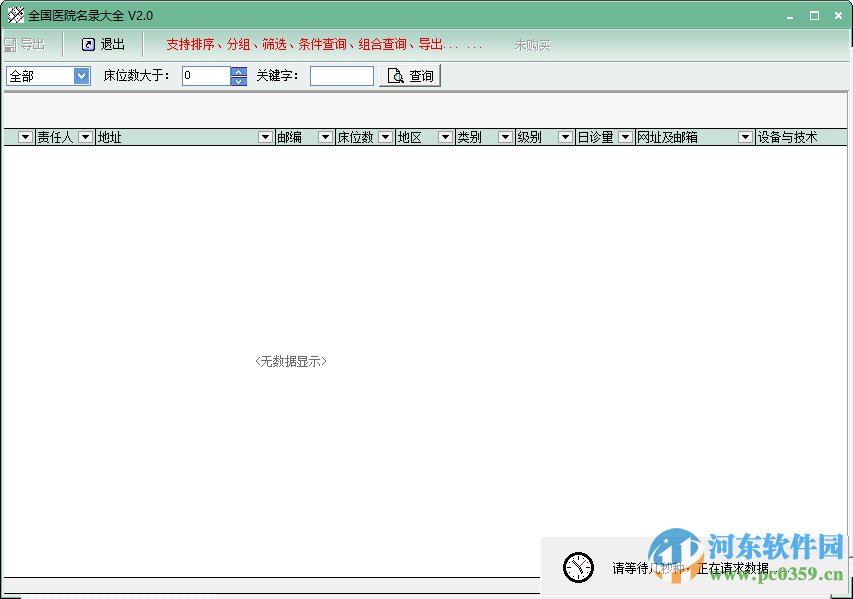This screenshot has height=599, width=853.
Task: Open the 床位数 column filter dropdown
Action: click(386, 137)
